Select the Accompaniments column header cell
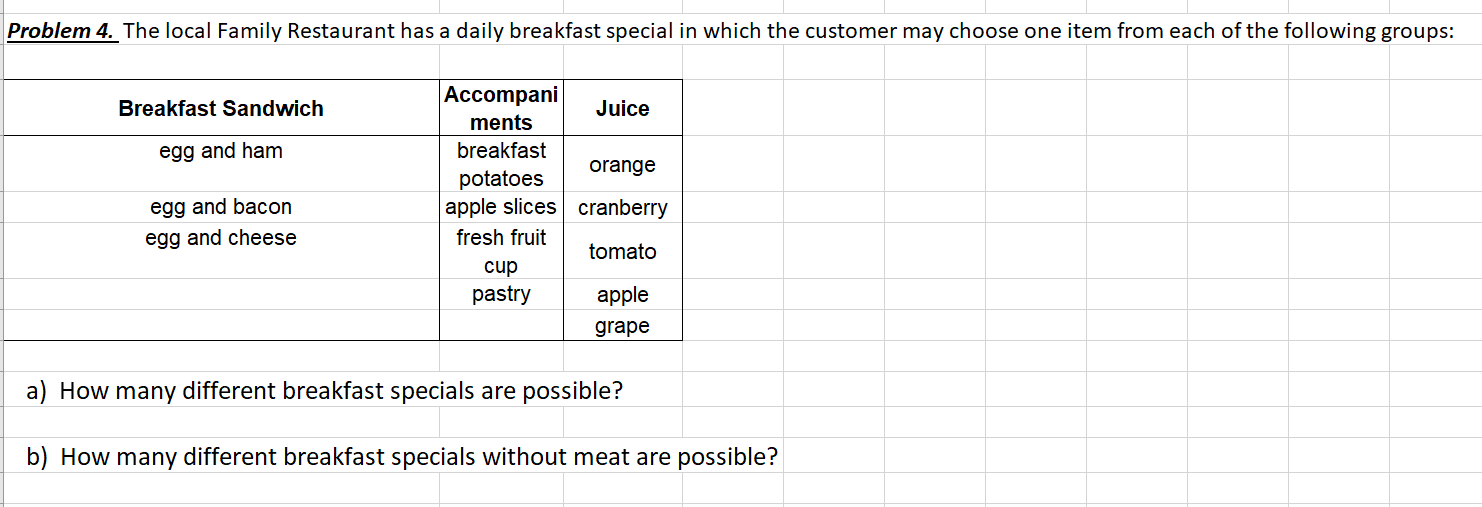Viewport: 1482px width, 507px height. pyautogui.click(x=501, y=109)
